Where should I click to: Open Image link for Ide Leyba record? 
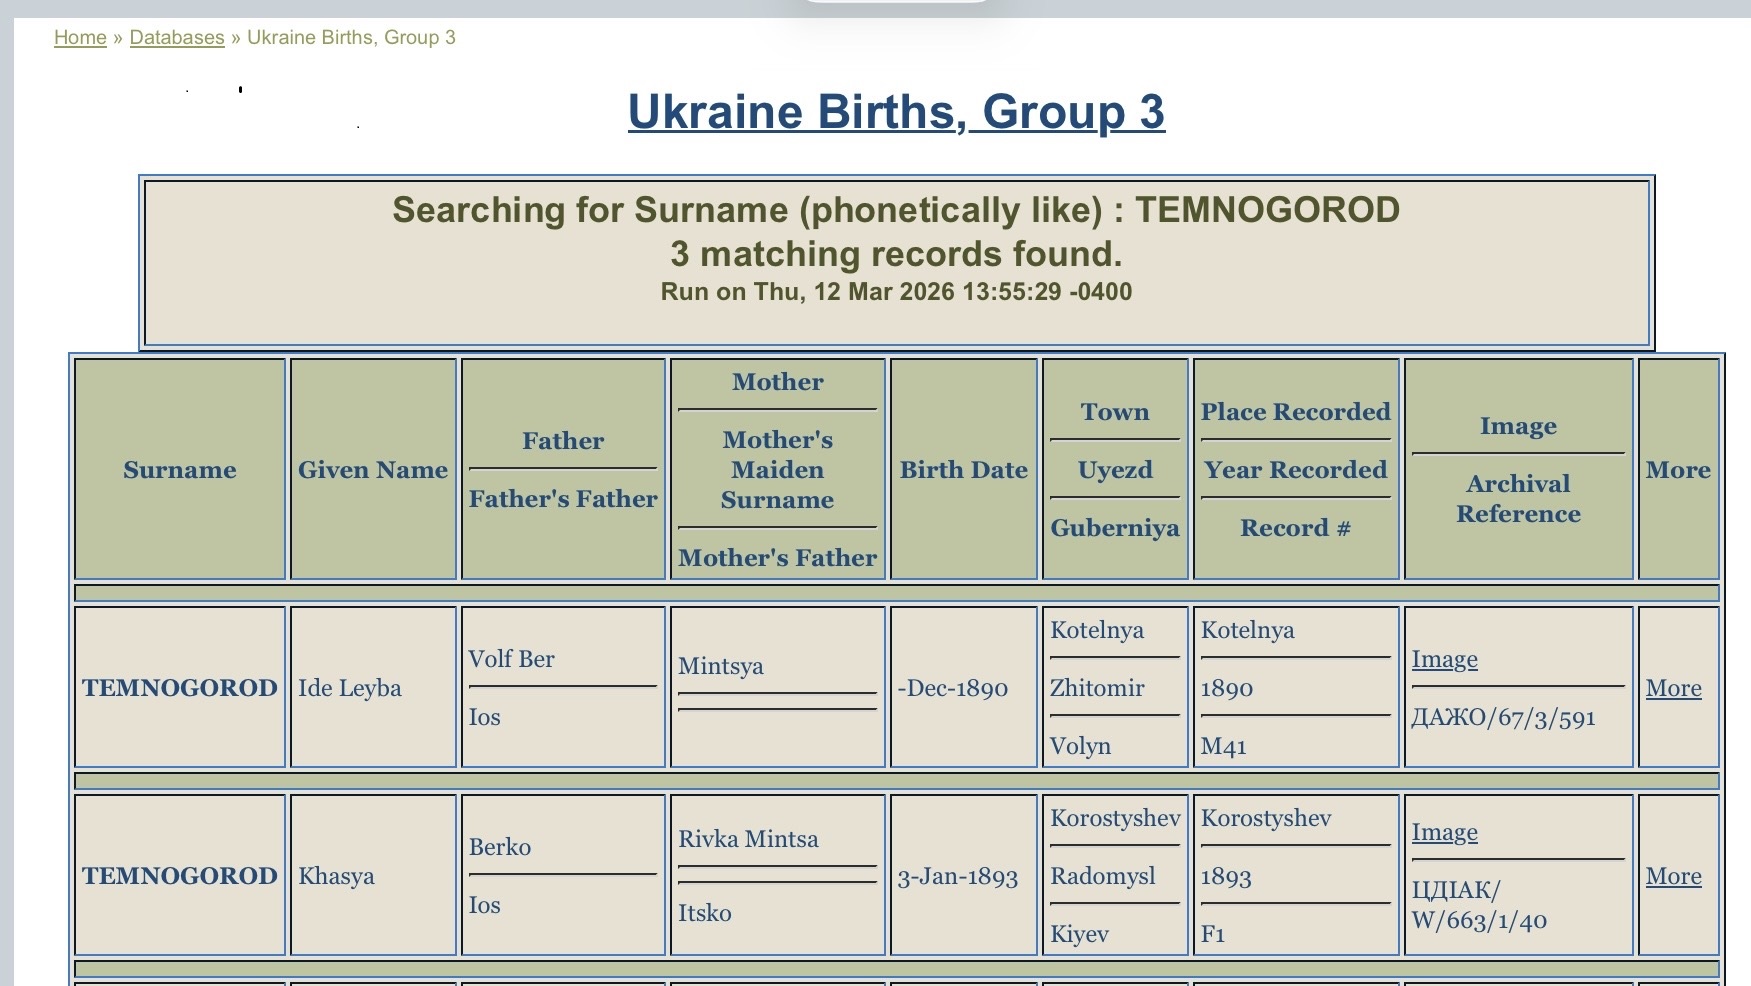(x=1444, y=659)
